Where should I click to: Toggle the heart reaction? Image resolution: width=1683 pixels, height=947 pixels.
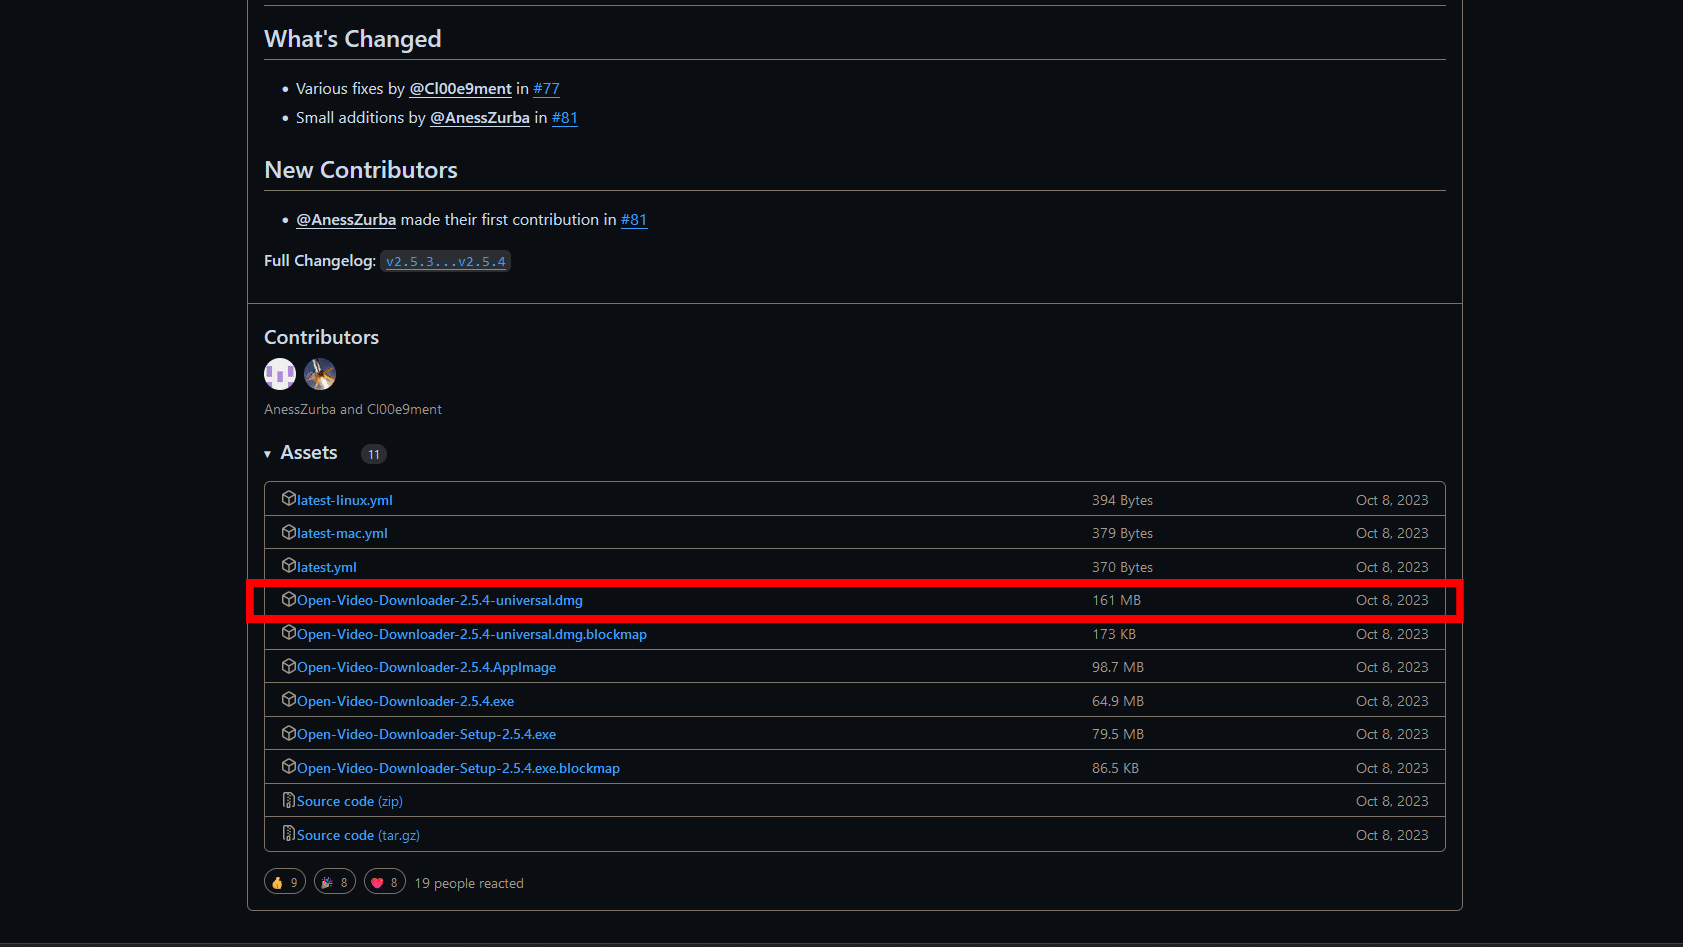point(385,882)
